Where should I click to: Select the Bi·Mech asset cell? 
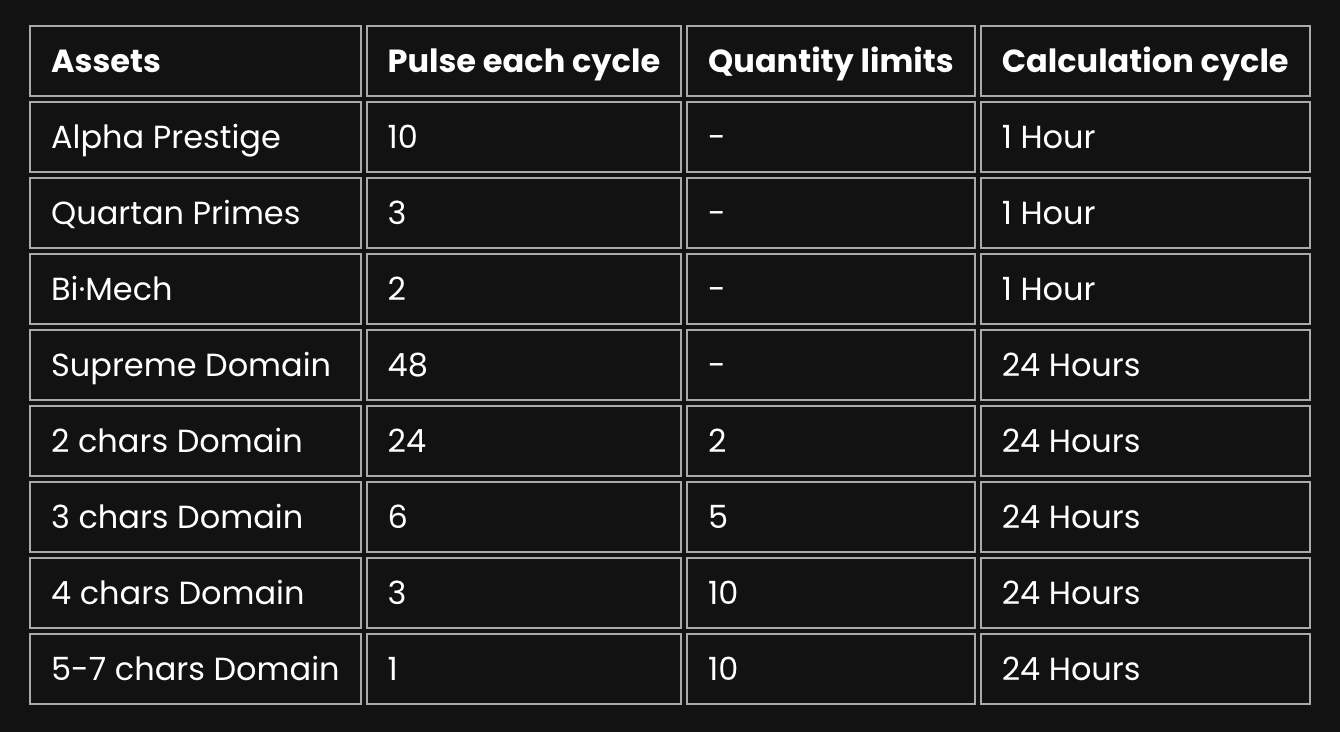click(x=195, y=289)
